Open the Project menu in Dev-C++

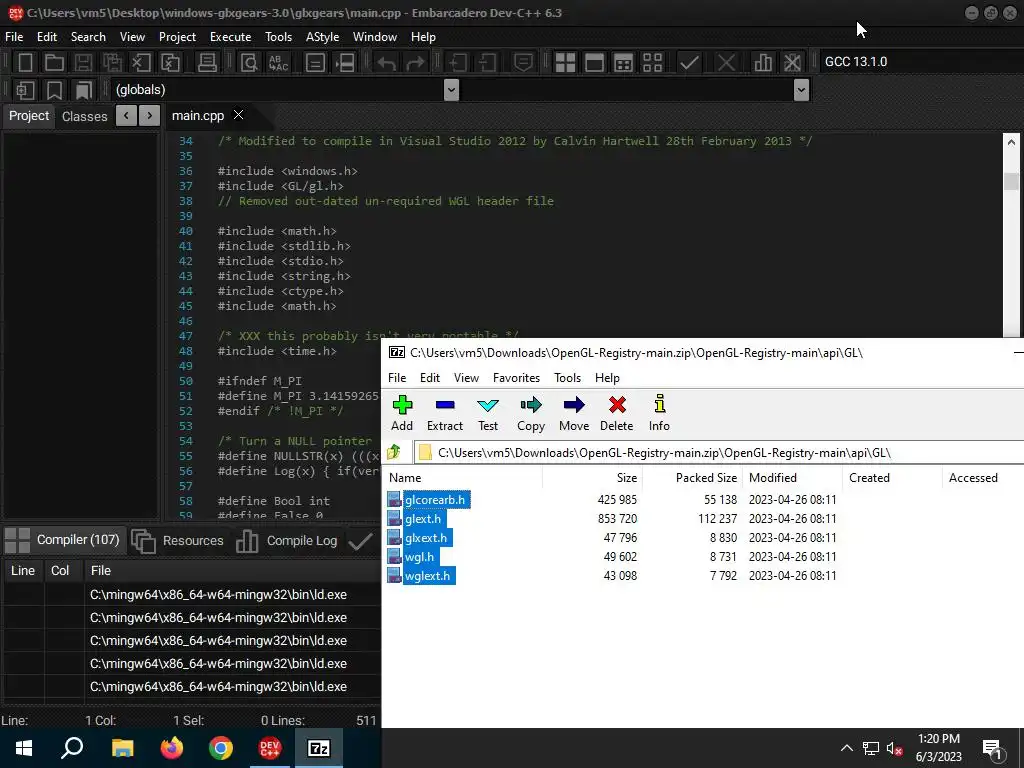click(177, 37)
